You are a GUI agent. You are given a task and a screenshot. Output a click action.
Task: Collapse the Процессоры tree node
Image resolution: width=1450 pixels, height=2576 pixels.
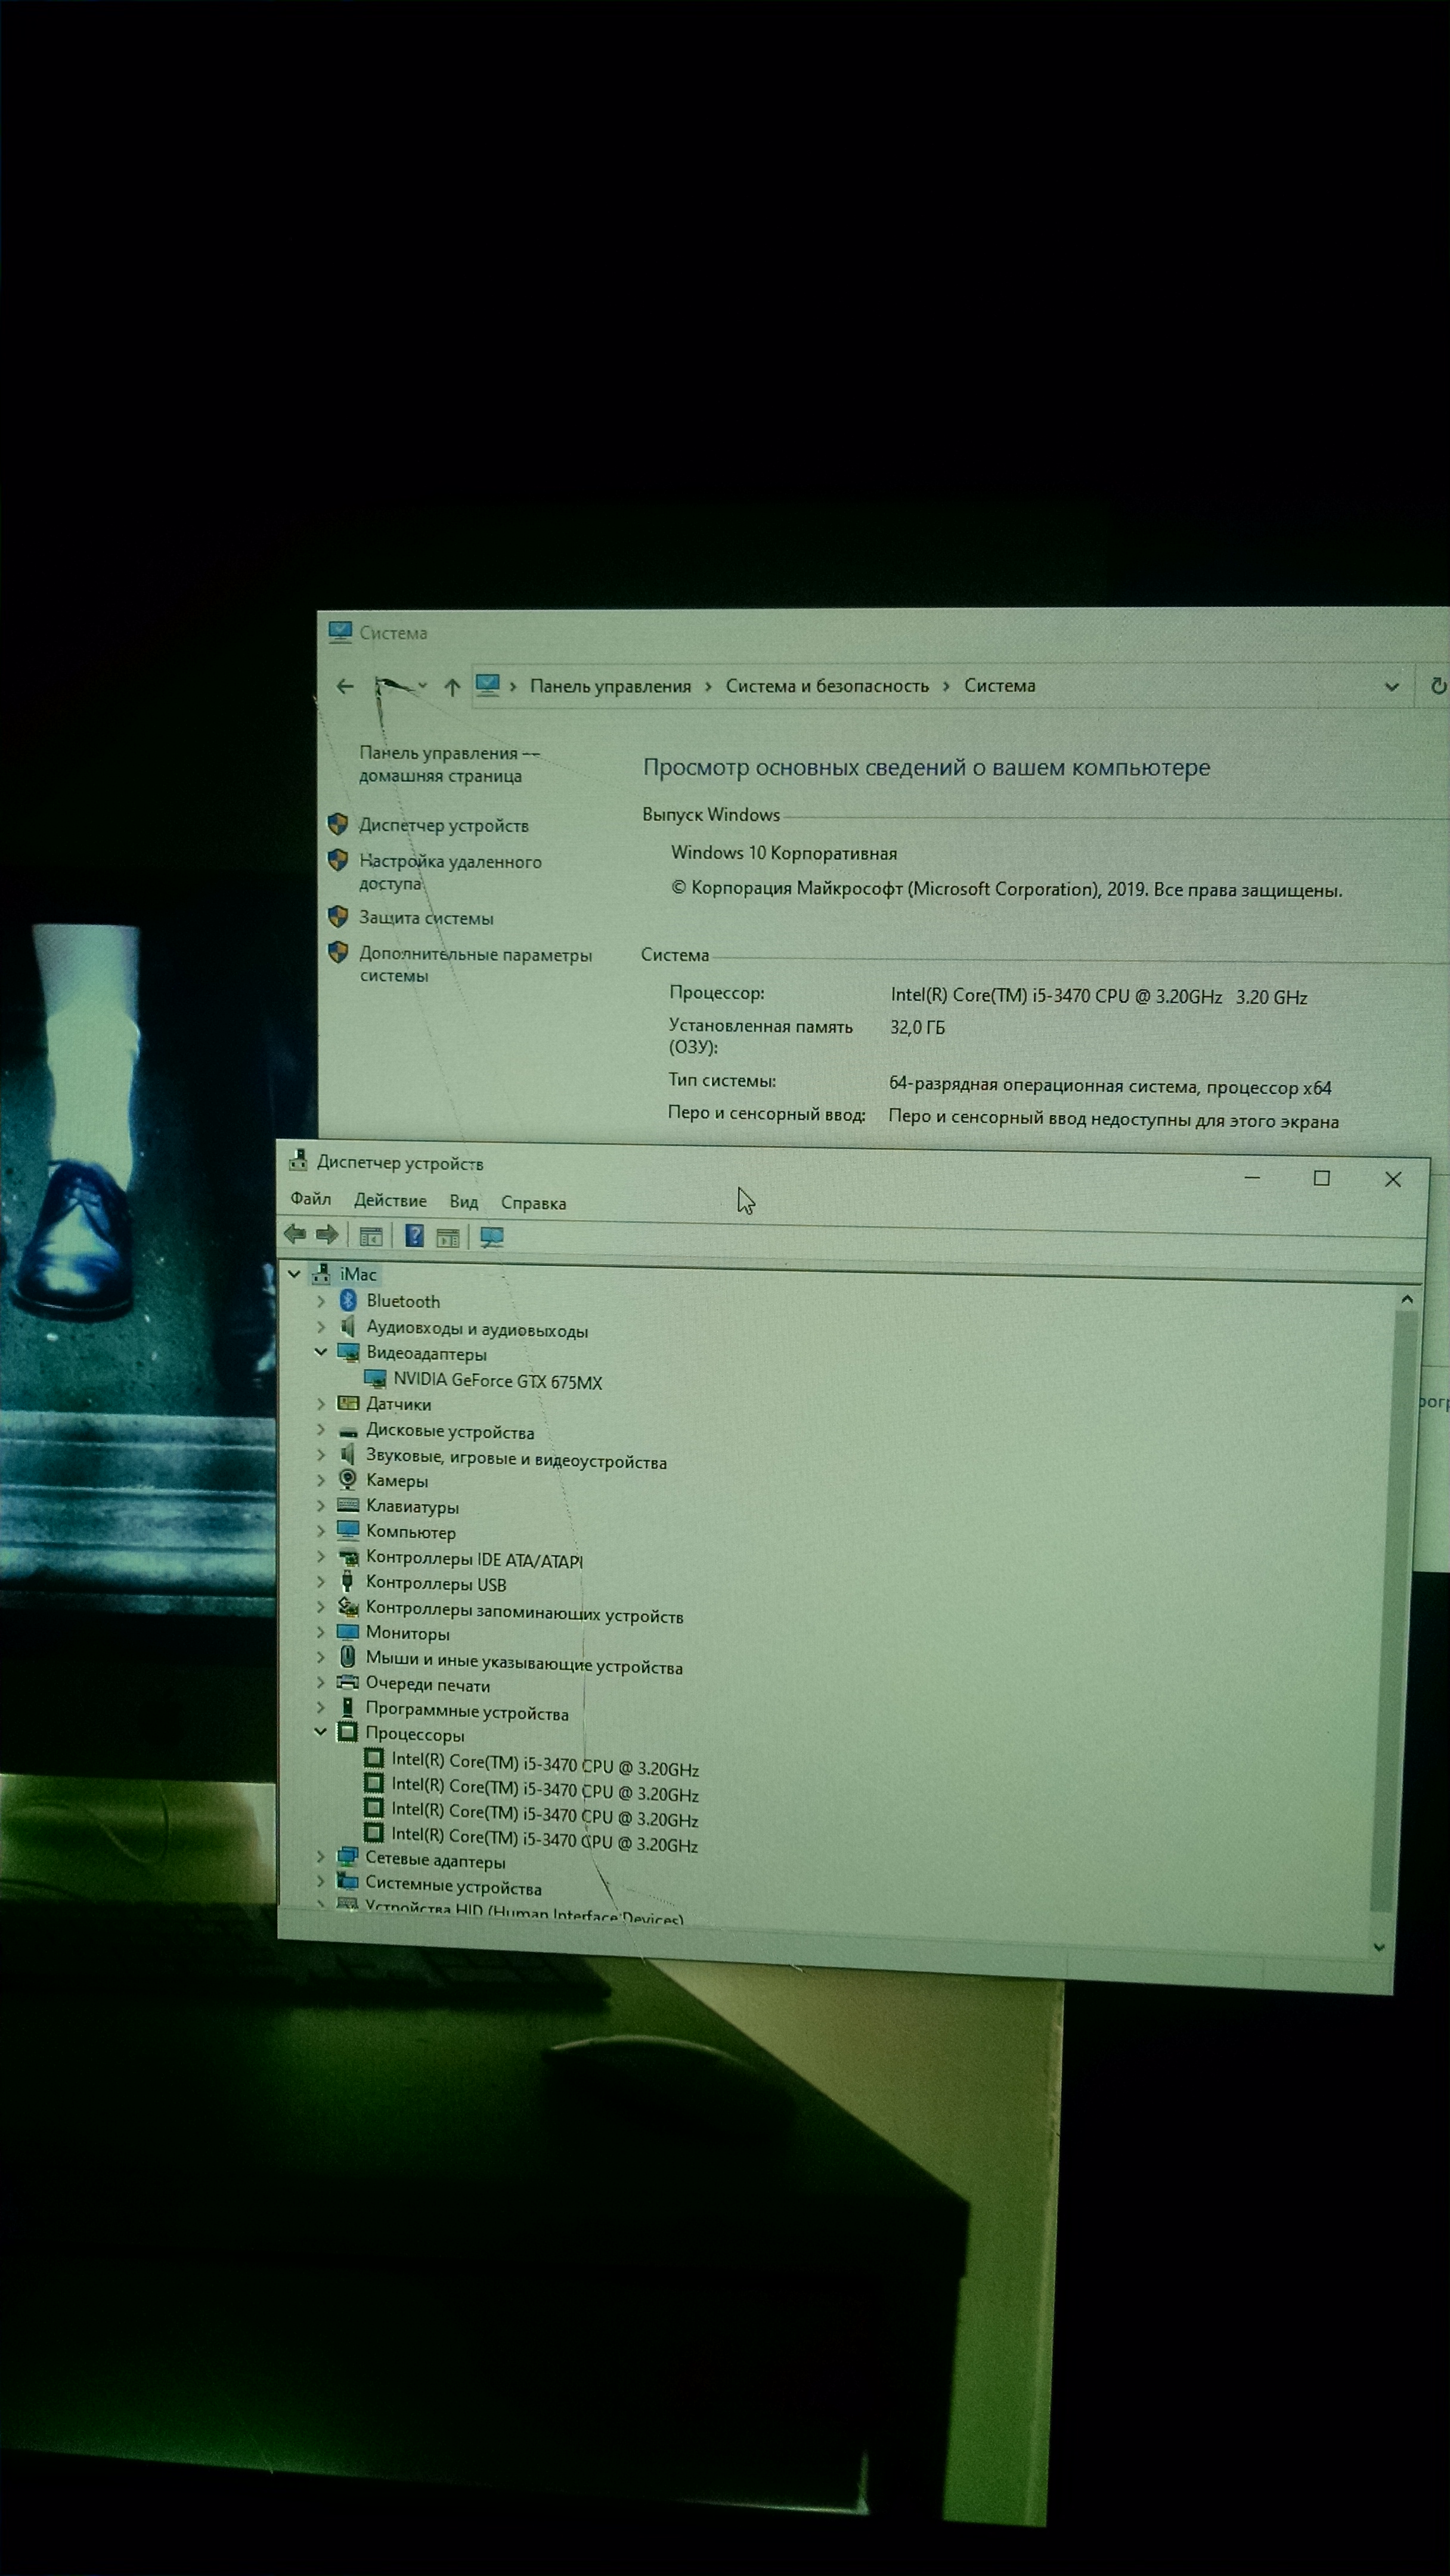tap(320, 1731)
